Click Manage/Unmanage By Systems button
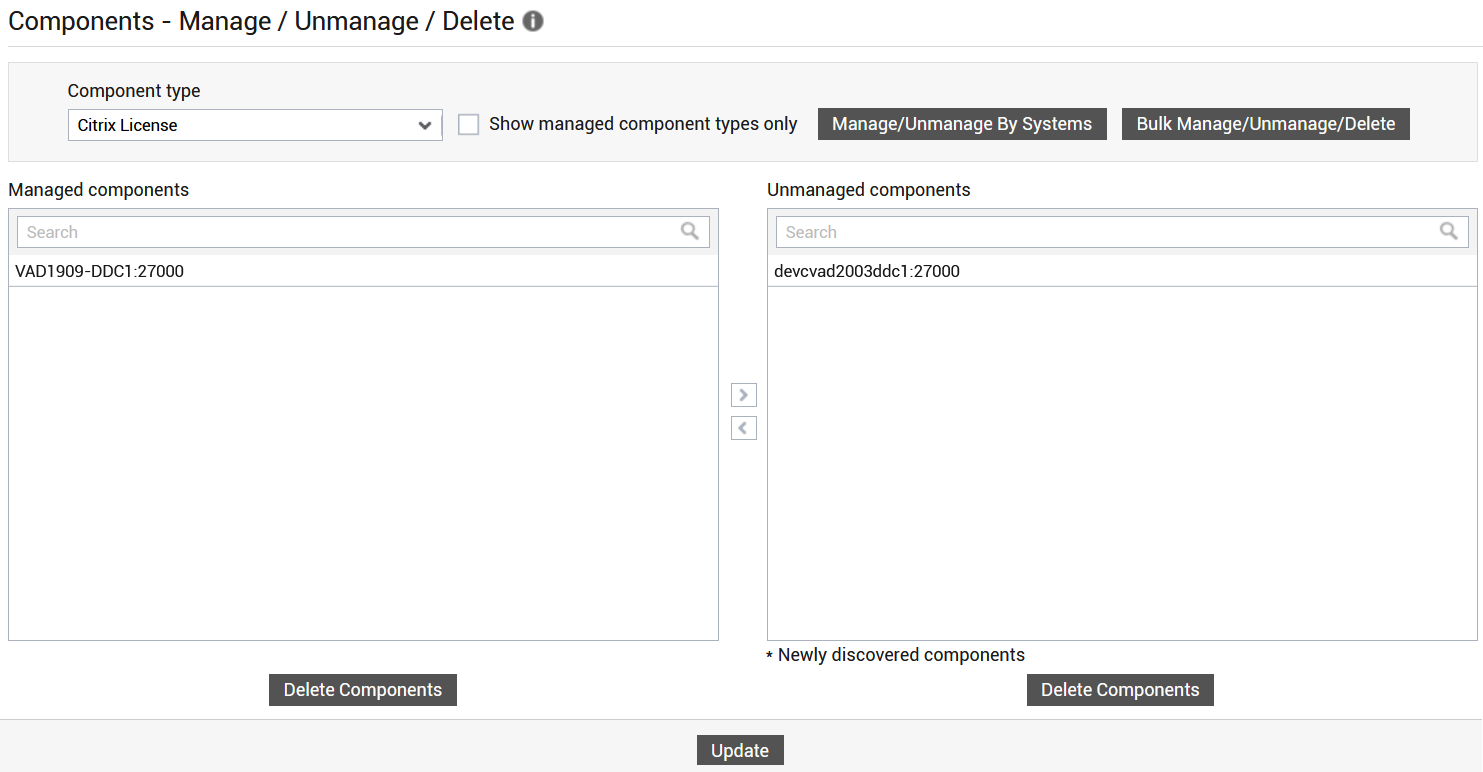 [x=962, y=124]
